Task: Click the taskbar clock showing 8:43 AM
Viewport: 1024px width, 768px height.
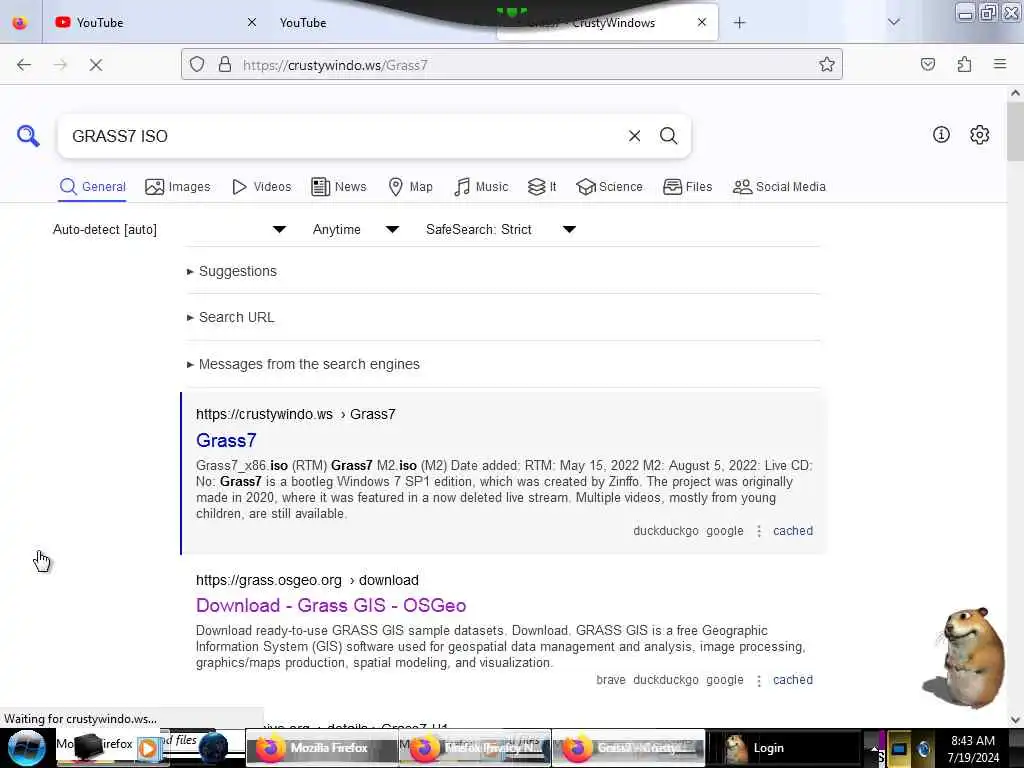Action: 973,748
